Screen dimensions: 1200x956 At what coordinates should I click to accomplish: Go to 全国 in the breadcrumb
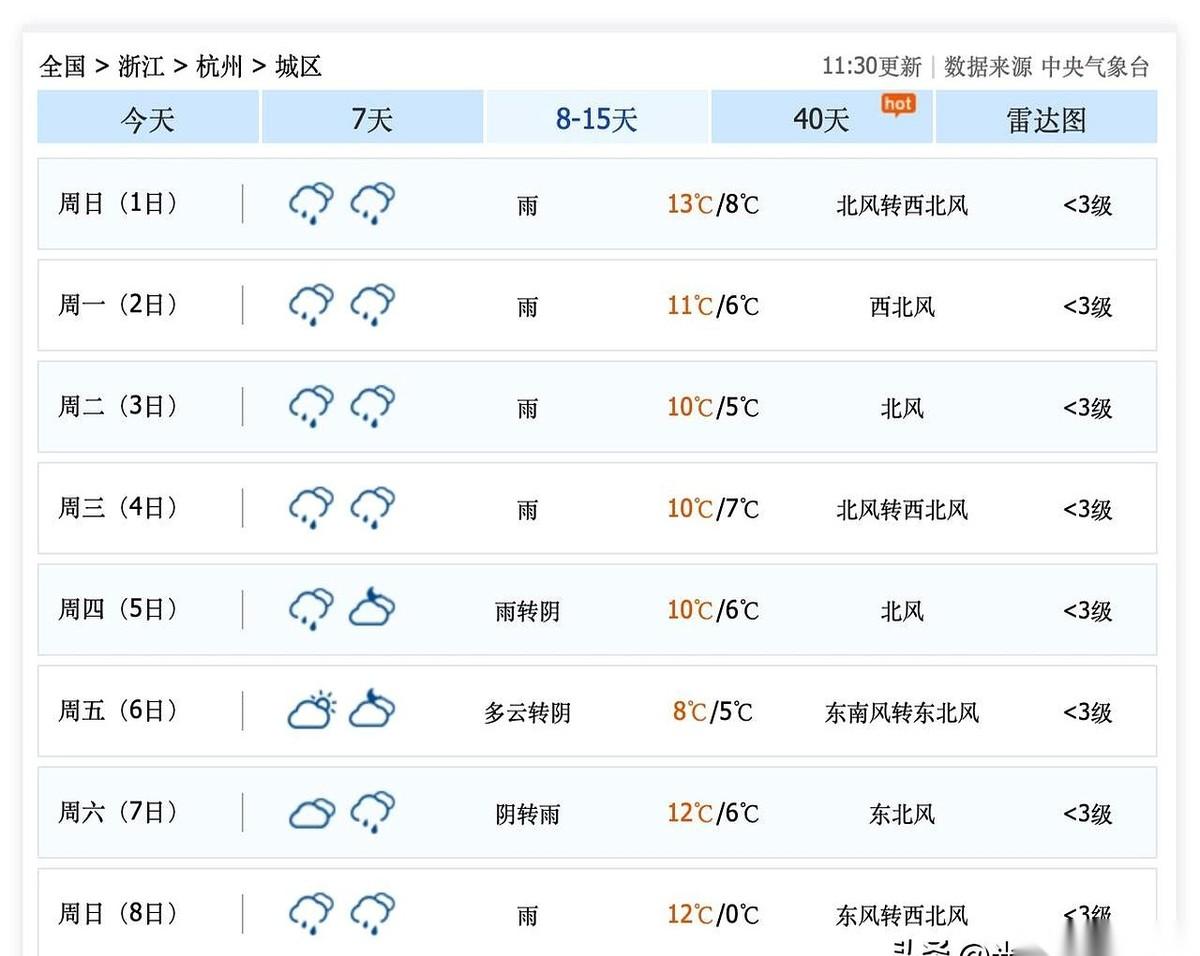click(x=63, y=67)
